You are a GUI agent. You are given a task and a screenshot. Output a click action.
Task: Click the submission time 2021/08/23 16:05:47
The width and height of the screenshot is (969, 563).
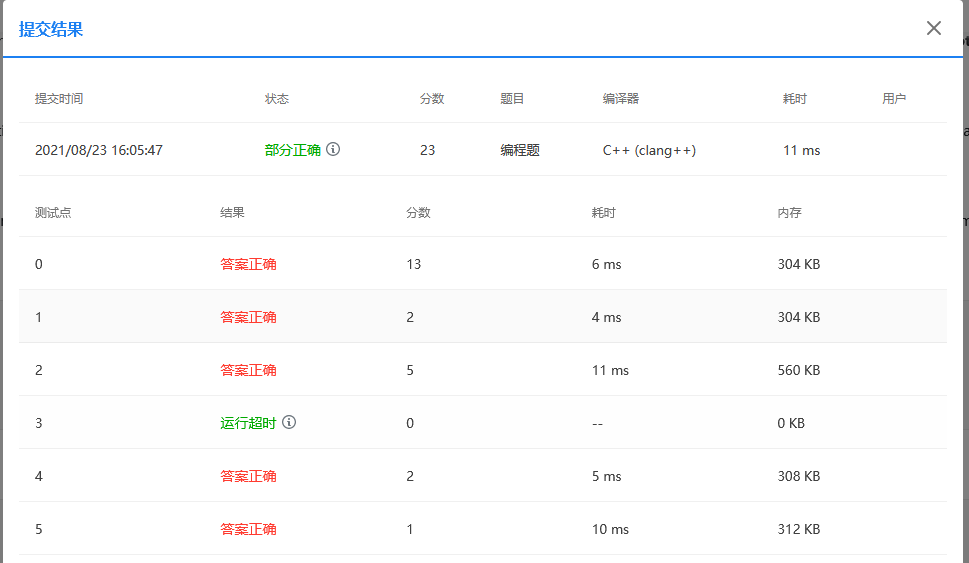coord(99,150)
